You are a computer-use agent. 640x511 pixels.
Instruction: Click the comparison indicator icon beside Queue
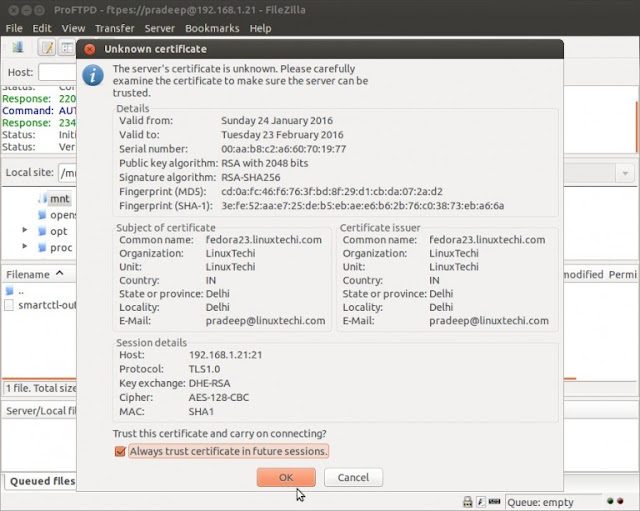[x=494, y=501]
